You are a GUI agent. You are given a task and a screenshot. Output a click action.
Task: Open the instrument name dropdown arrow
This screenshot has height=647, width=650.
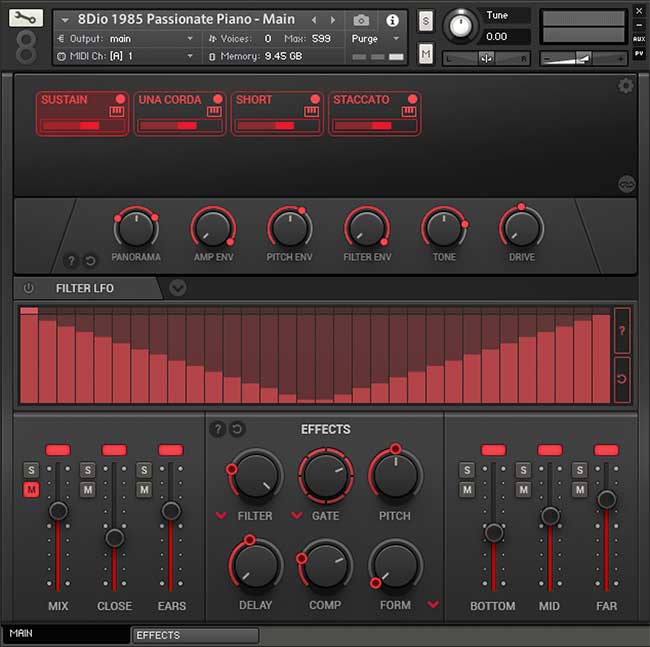click(65, 20)
